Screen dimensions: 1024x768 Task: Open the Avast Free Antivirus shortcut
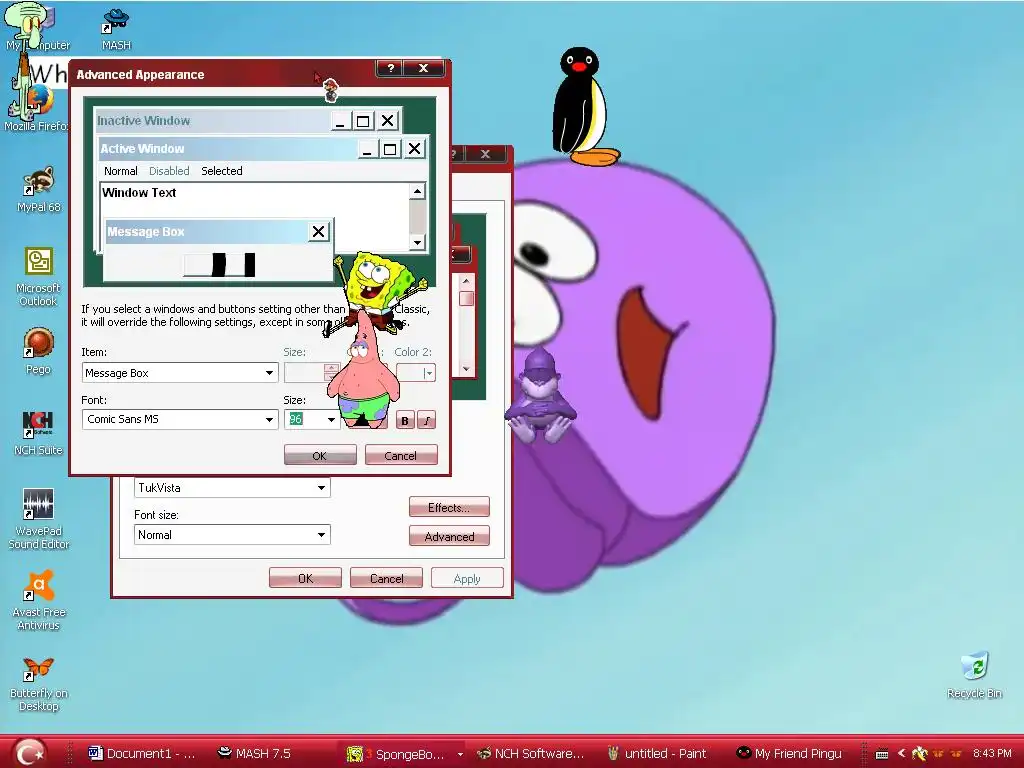(39, 600)
